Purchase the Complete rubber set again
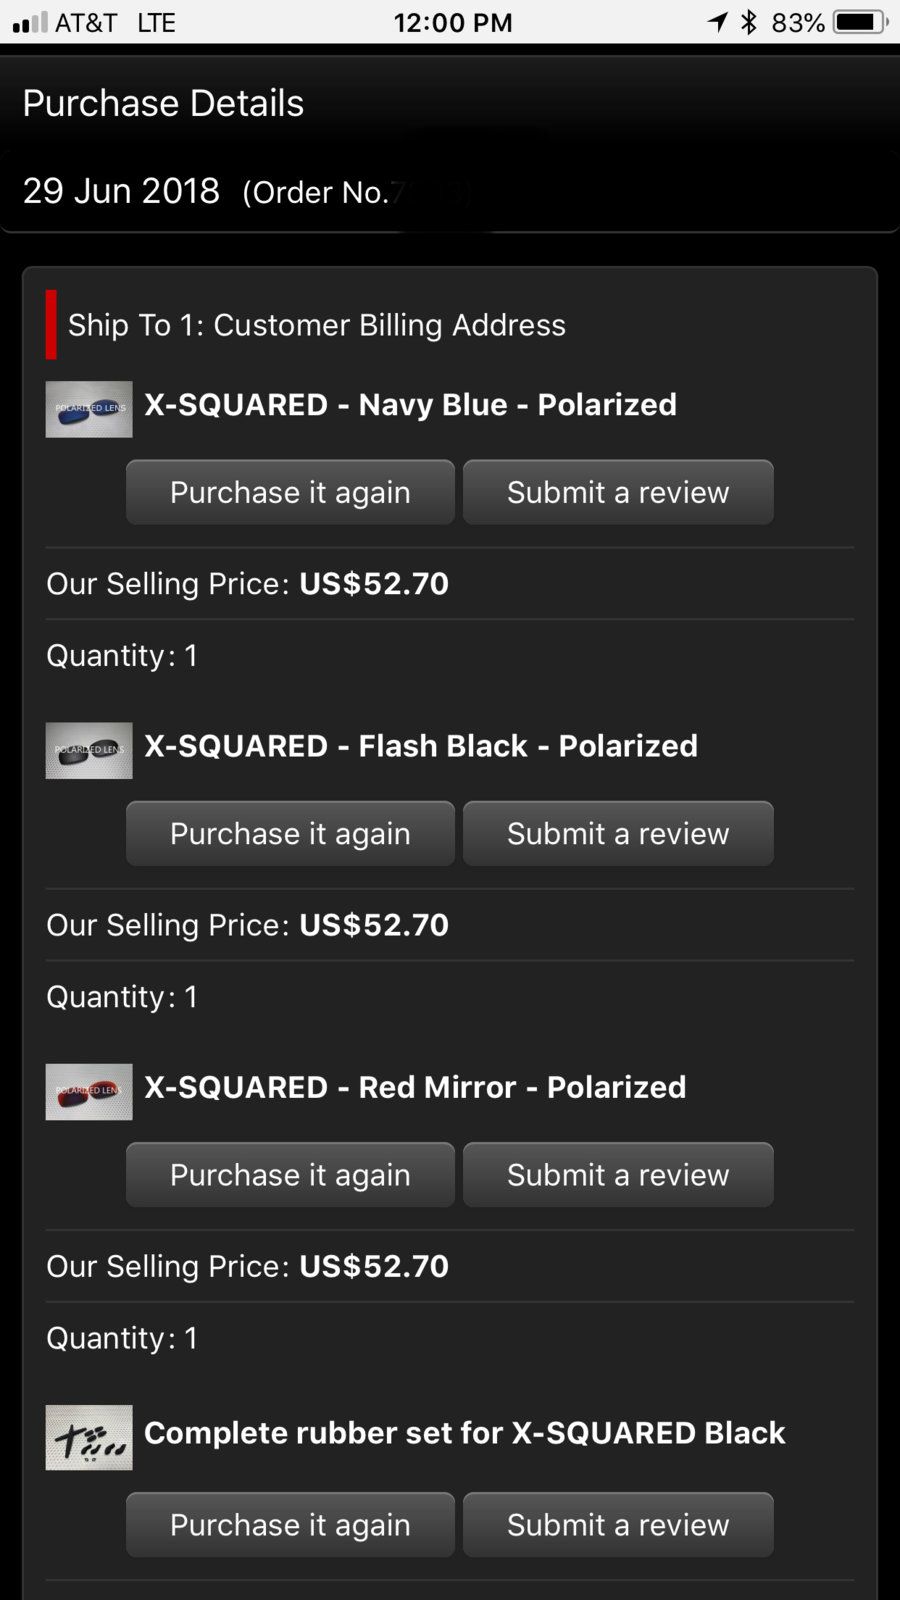900x1600 pixels. pos(290,1524)
